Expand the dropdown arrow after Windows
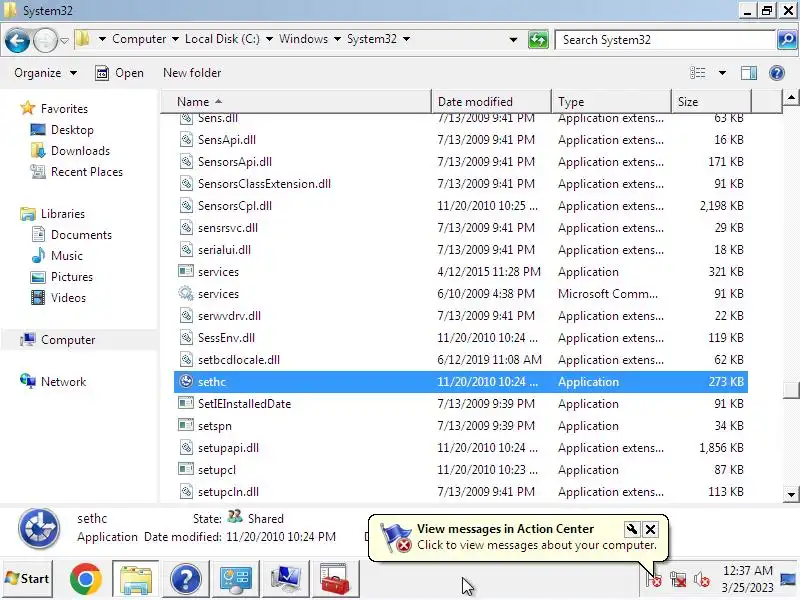Image resolution: width=800 pixels, height=600 pixels. click(x=337, y=39)
